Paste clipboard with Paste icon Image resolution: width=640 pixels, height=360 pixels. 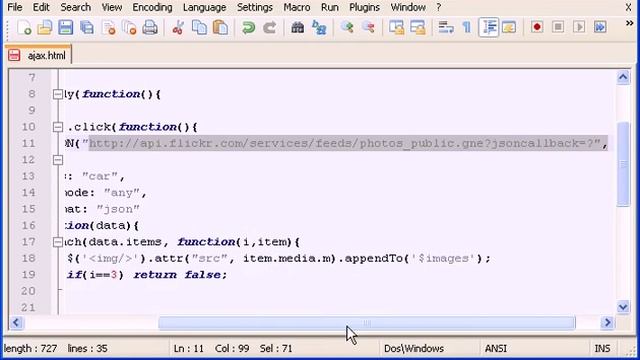220,28
